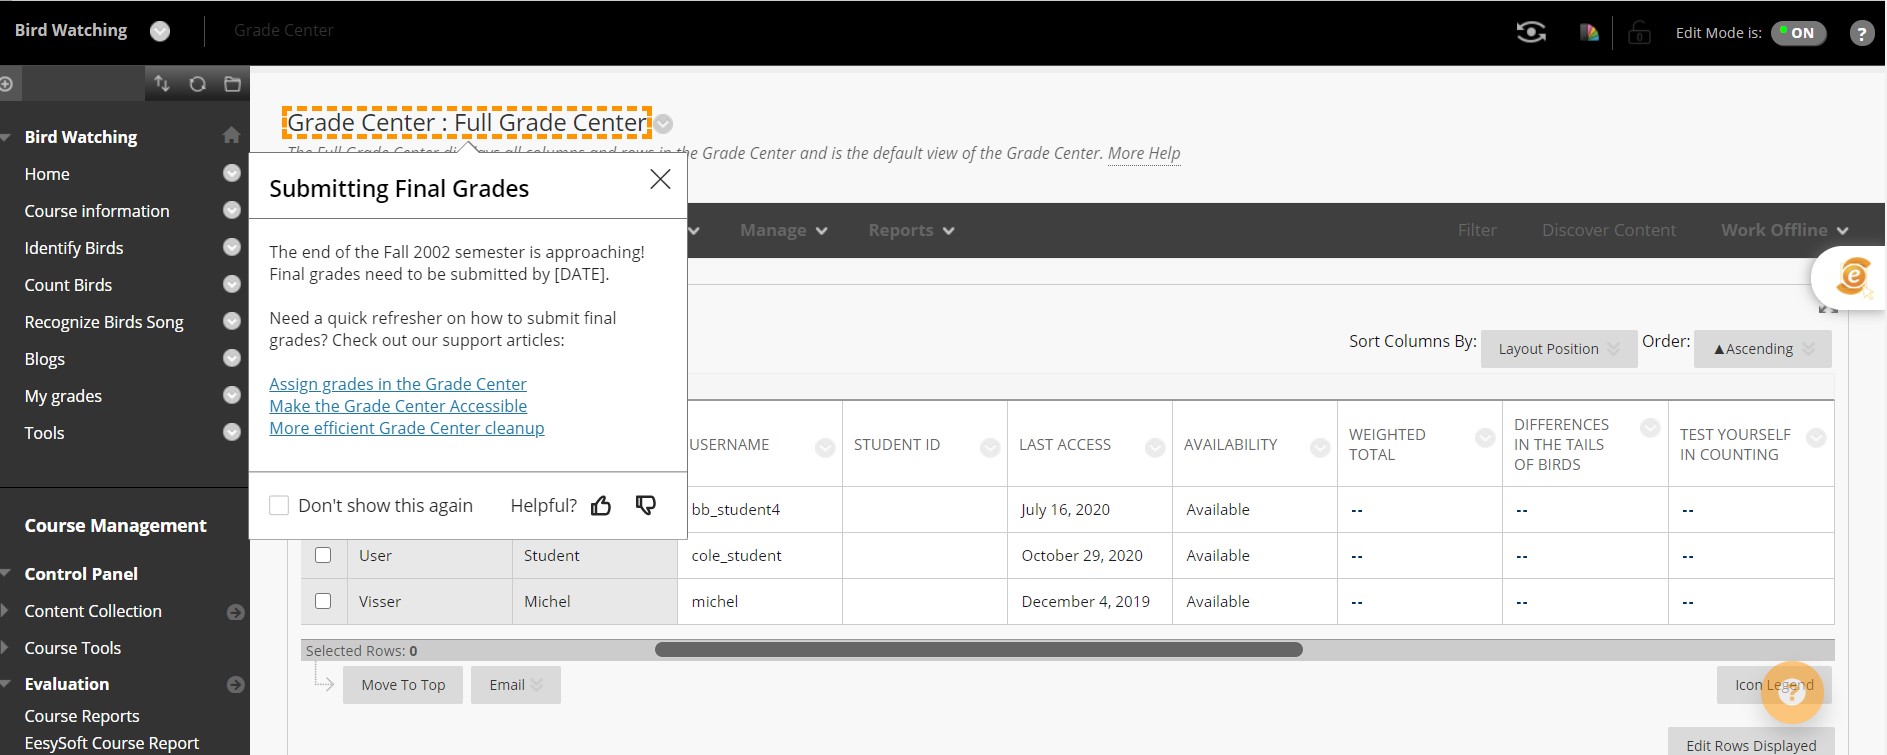Open Layout Position sort dropdown
1887x755 pixels.
tap(1559, 349)
